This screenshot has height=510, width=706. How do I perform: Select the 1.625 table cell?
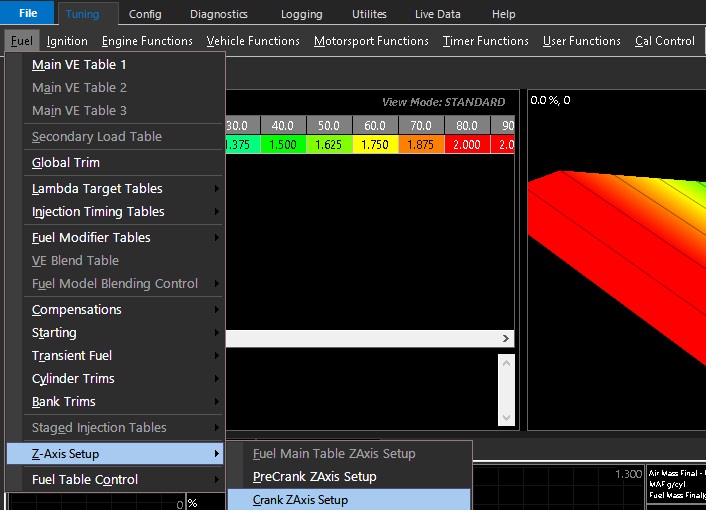click(x=329, y=144)
